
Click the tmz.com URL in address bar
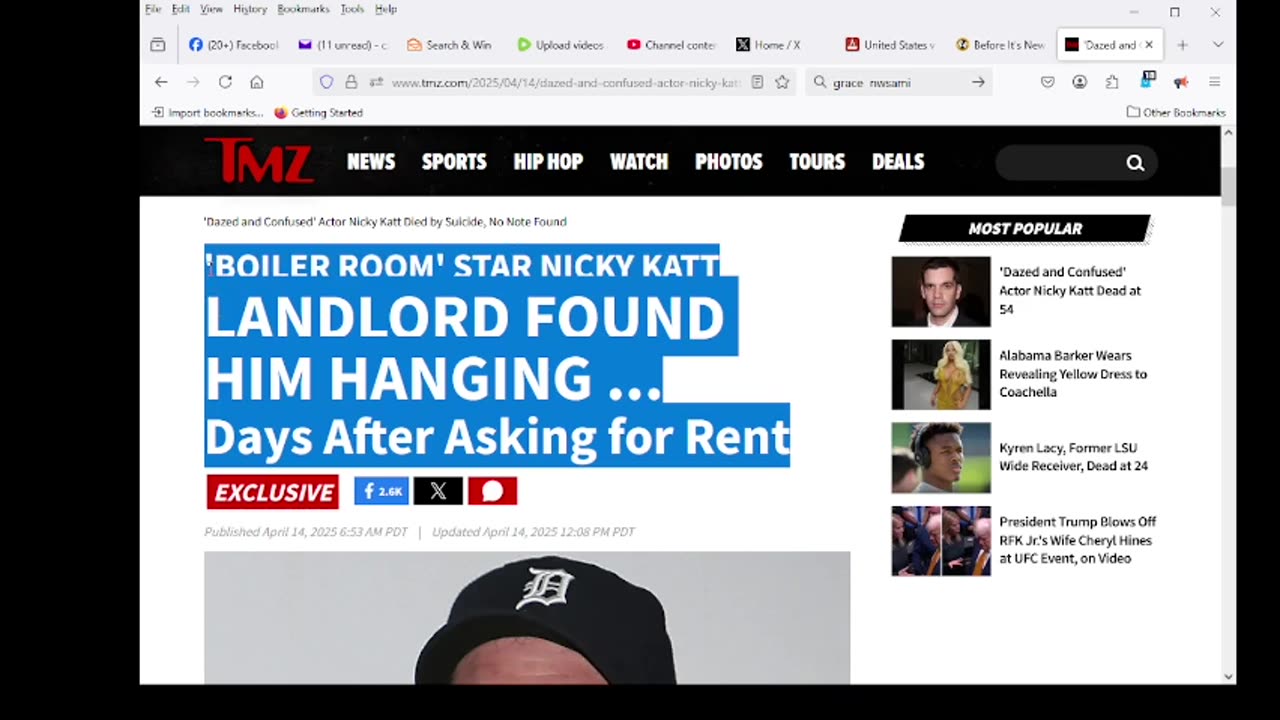pyautogui.click(x=565, y=83)
